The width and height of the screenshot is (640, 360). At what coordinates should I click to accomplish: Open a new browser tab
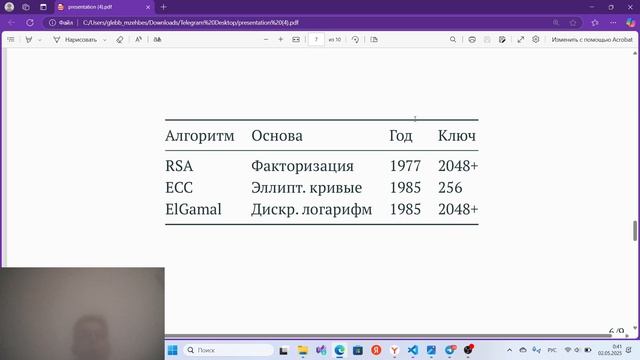click(x=164, y=7)
